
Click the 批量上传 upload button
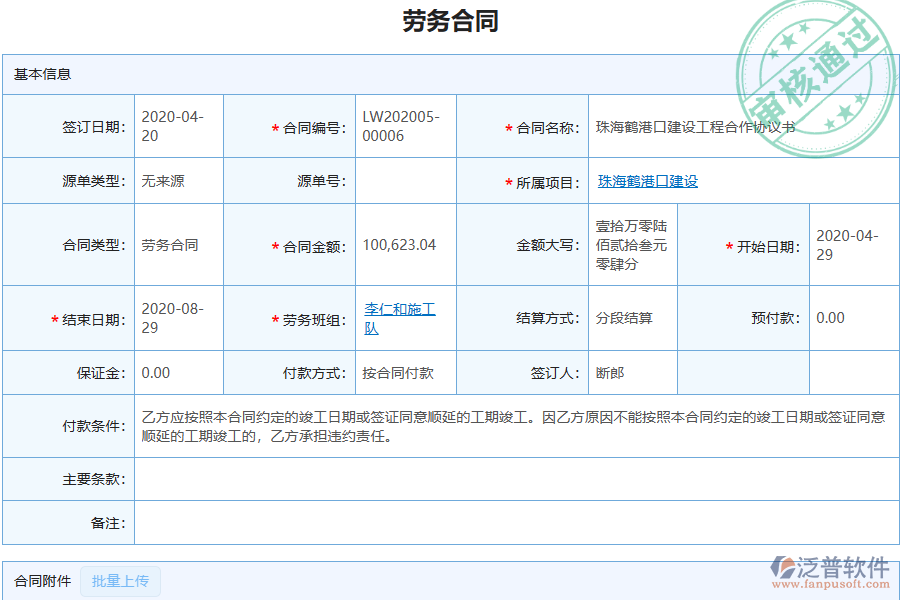(x=120, y=581)
